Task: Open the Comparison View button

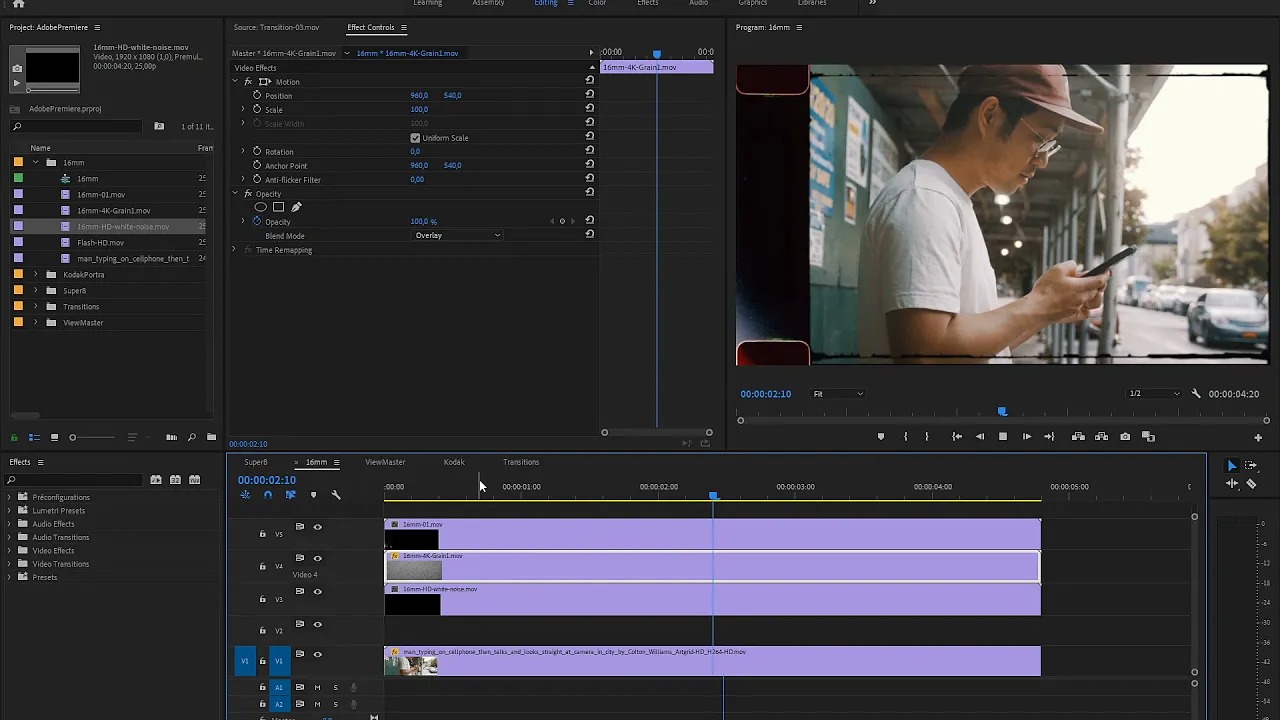Action: click(1148, 437)
